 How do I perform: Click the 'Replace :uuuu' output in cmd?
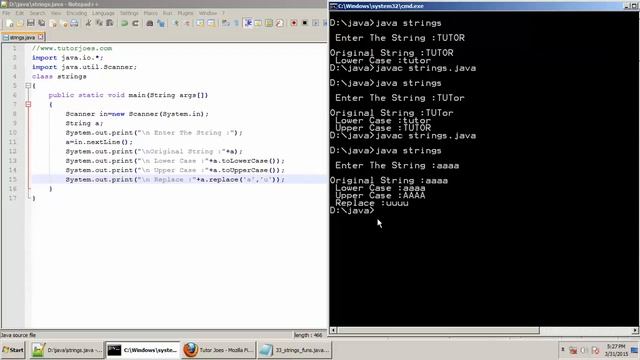point(372,203)
